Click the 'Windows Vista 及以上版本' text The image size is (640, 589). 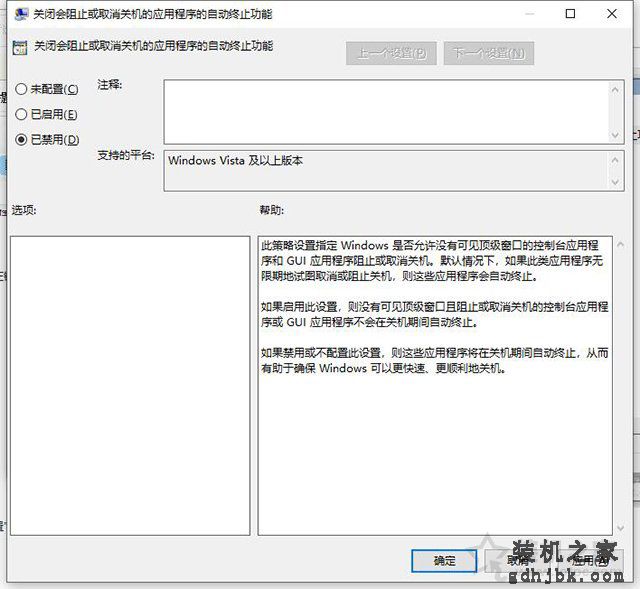(x=236, y=160)
